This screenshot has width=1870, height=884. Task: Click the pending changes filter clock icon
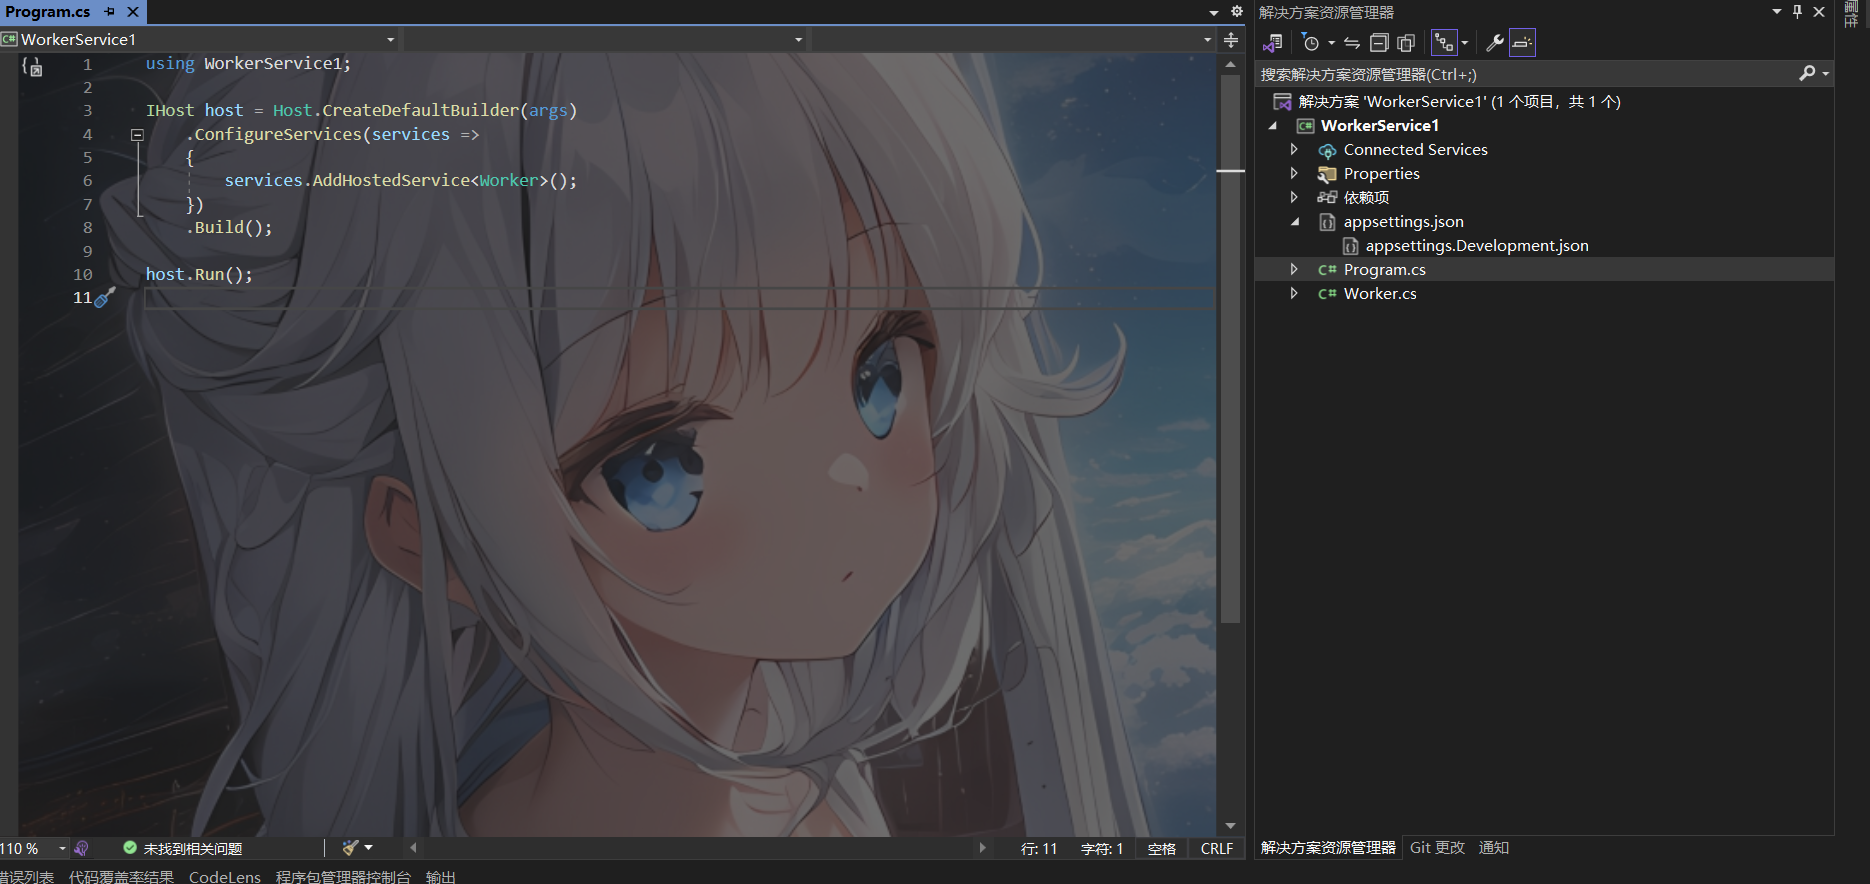(1311, 42)
